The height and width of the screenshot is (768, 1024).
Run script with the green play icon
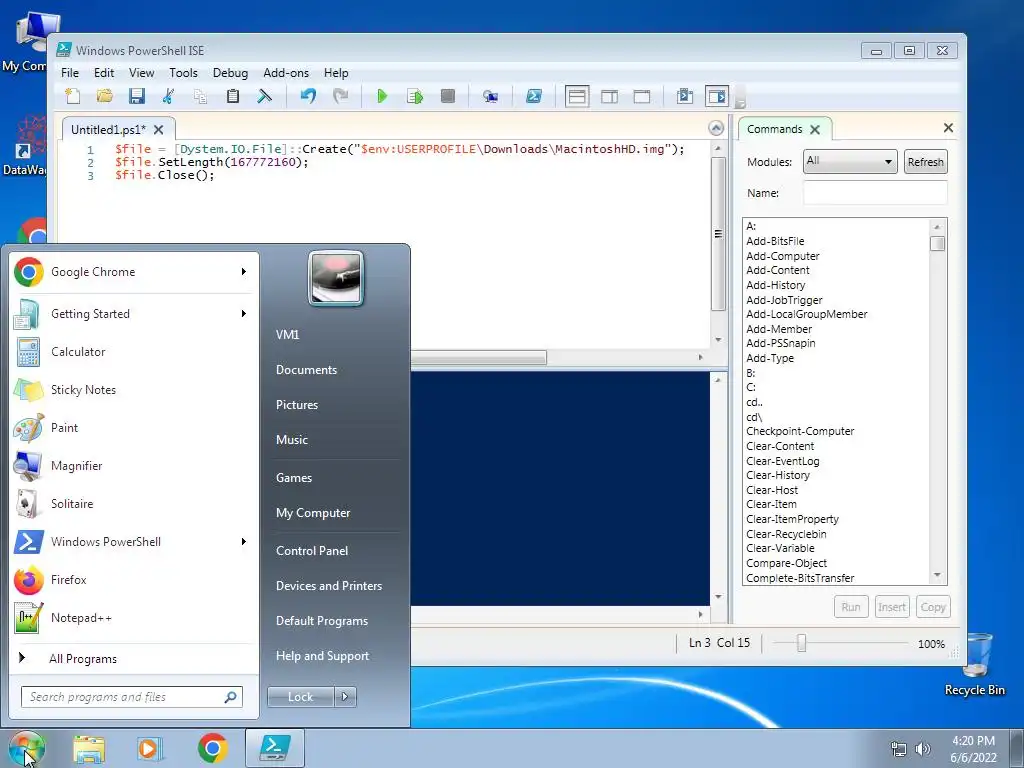382,97
